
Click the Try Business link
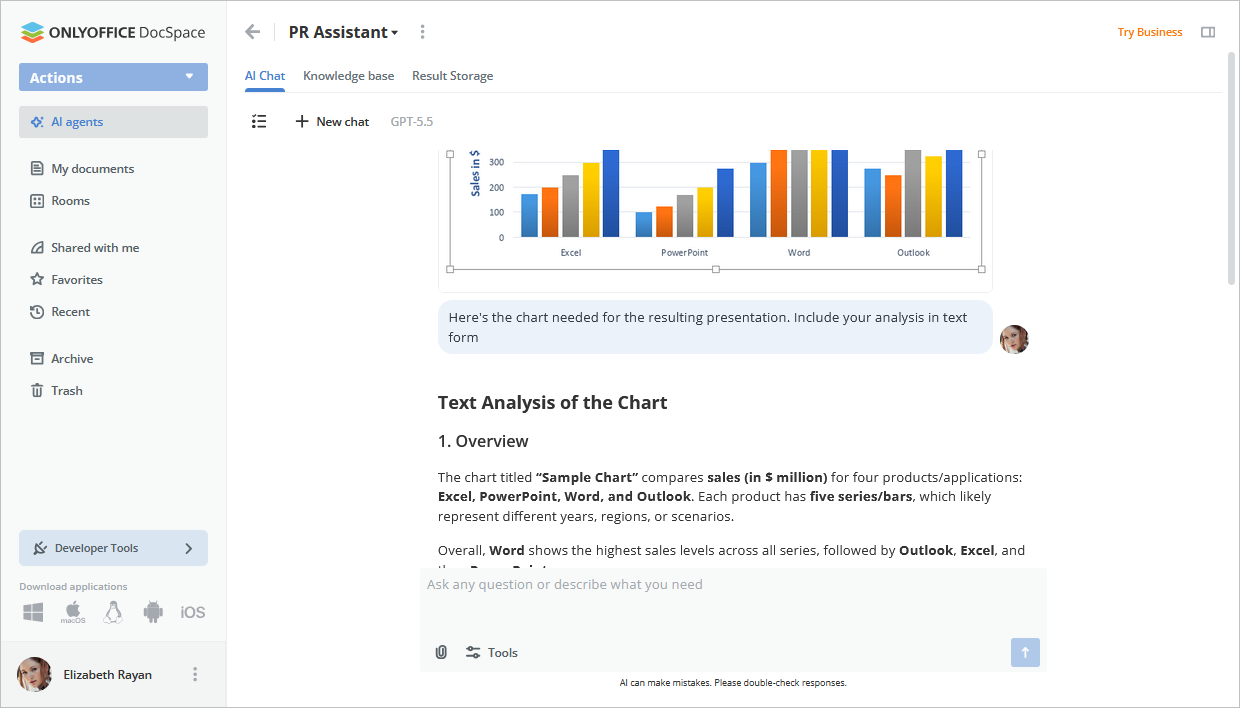pyautogui.click(x=1150, y=32)
